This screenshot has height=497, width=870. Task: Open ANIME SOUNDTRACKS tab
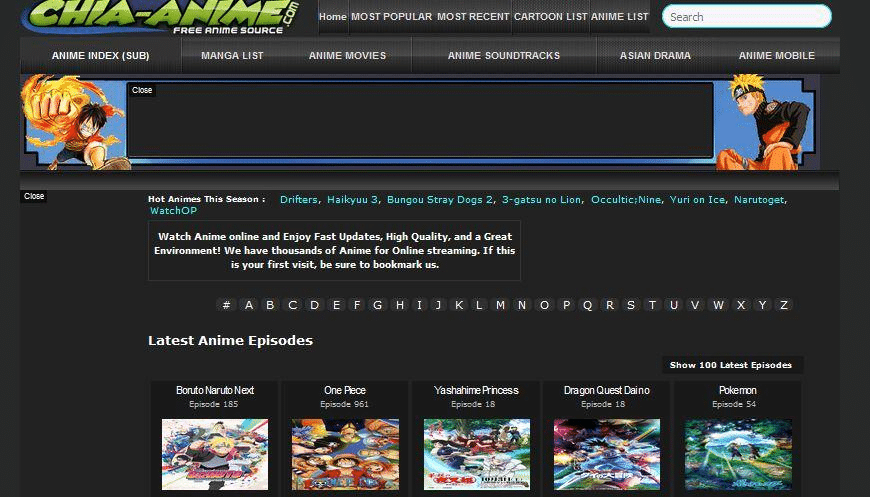tap(504, 55)
